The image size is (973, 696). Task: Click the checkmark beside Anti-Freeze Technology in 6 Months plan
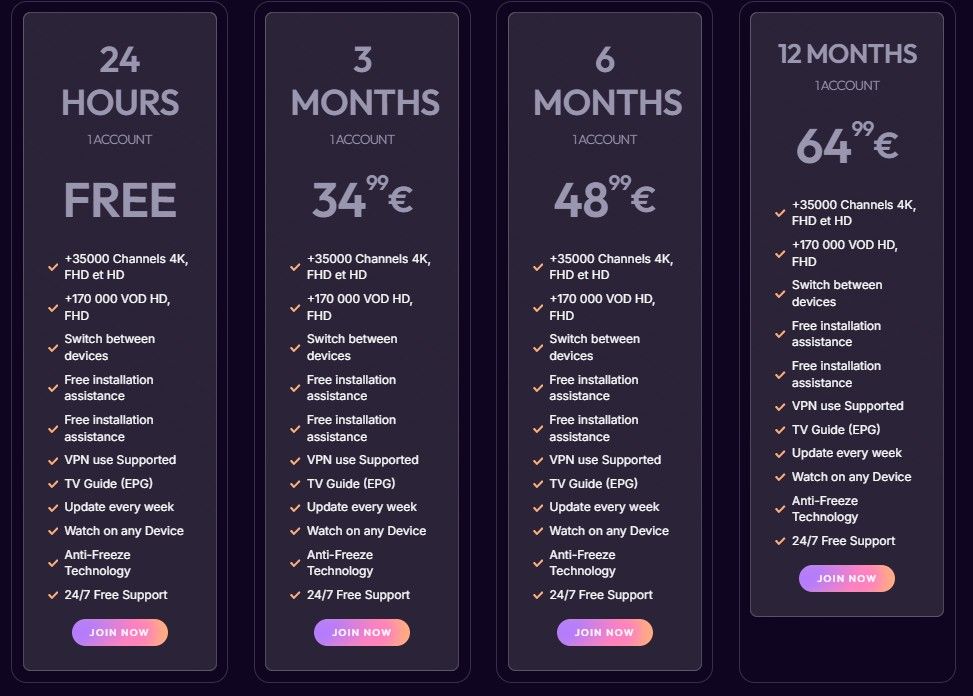pyautogui.click(x=539, y=561)
